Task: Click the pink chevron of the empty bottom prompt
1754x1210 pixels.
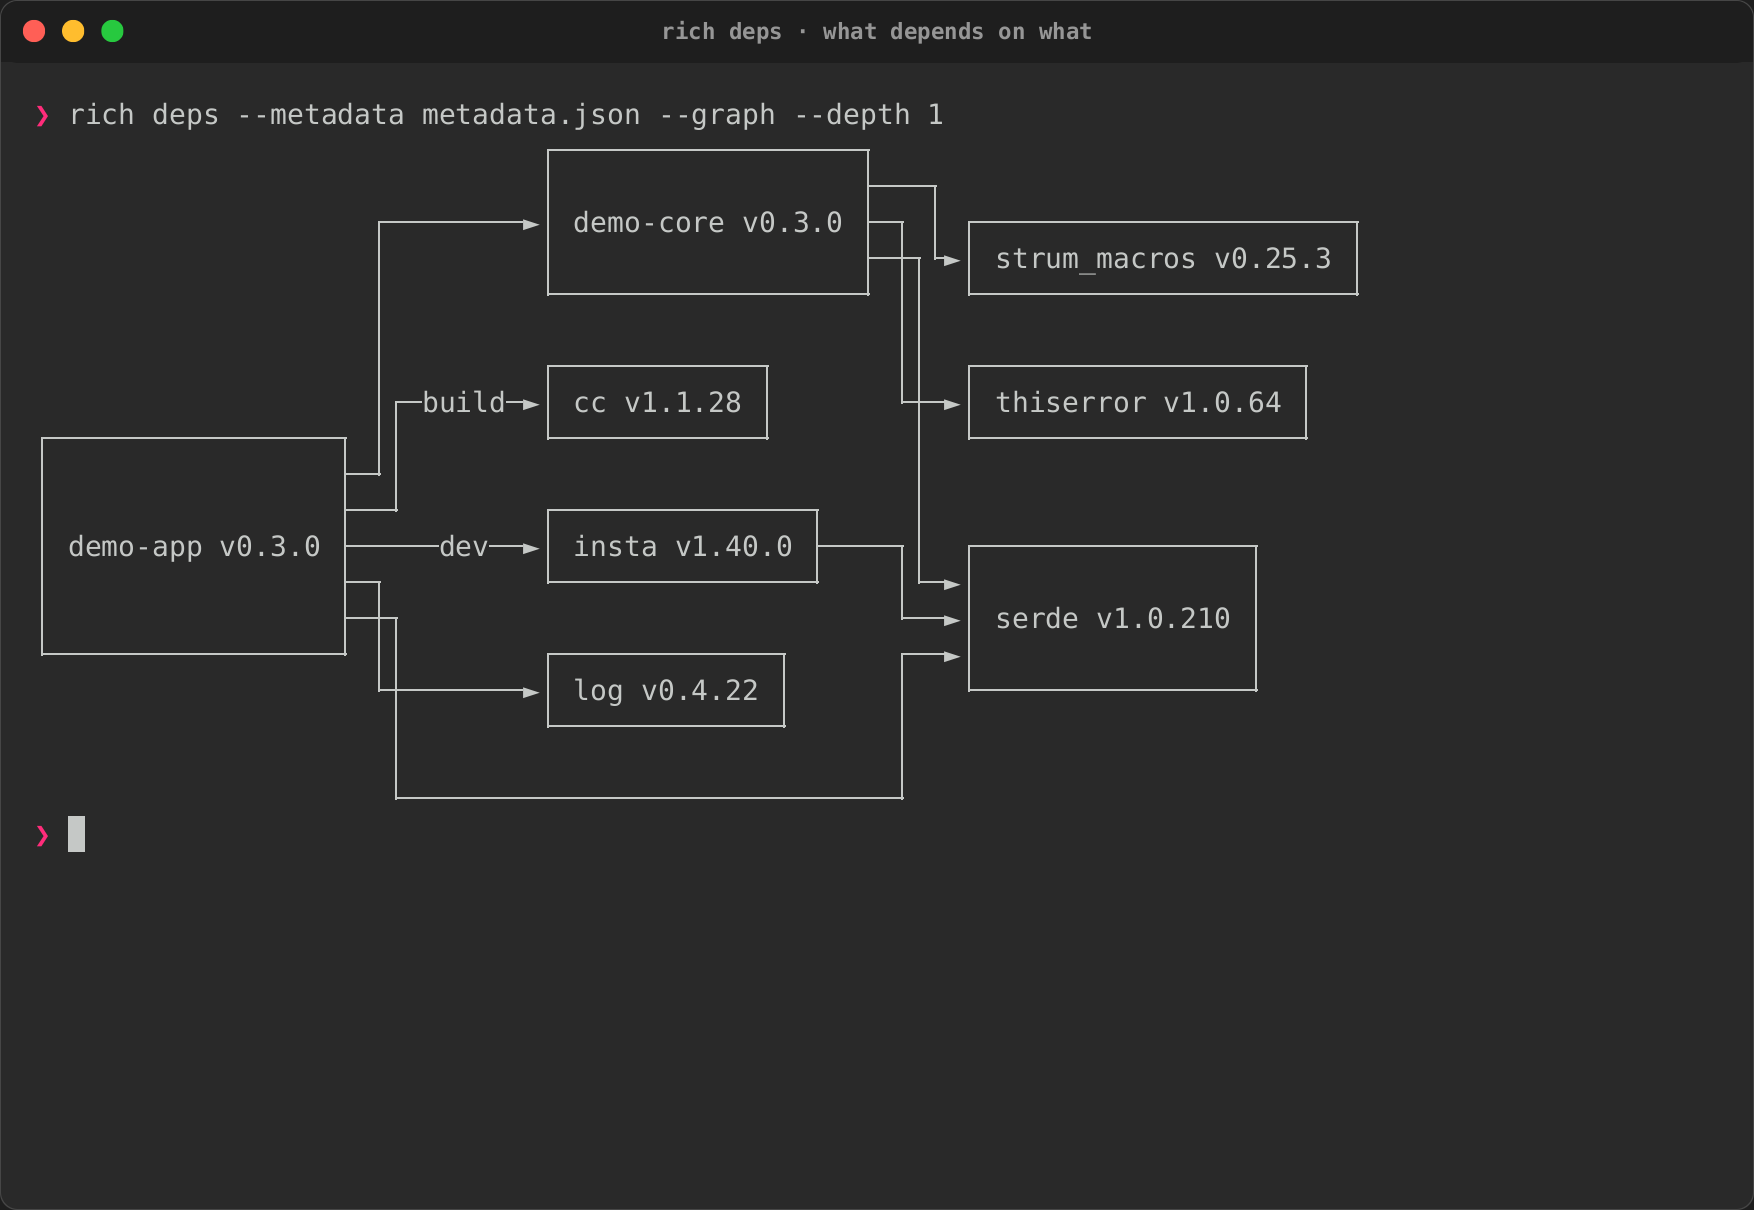Action: (x=42, y=835)
